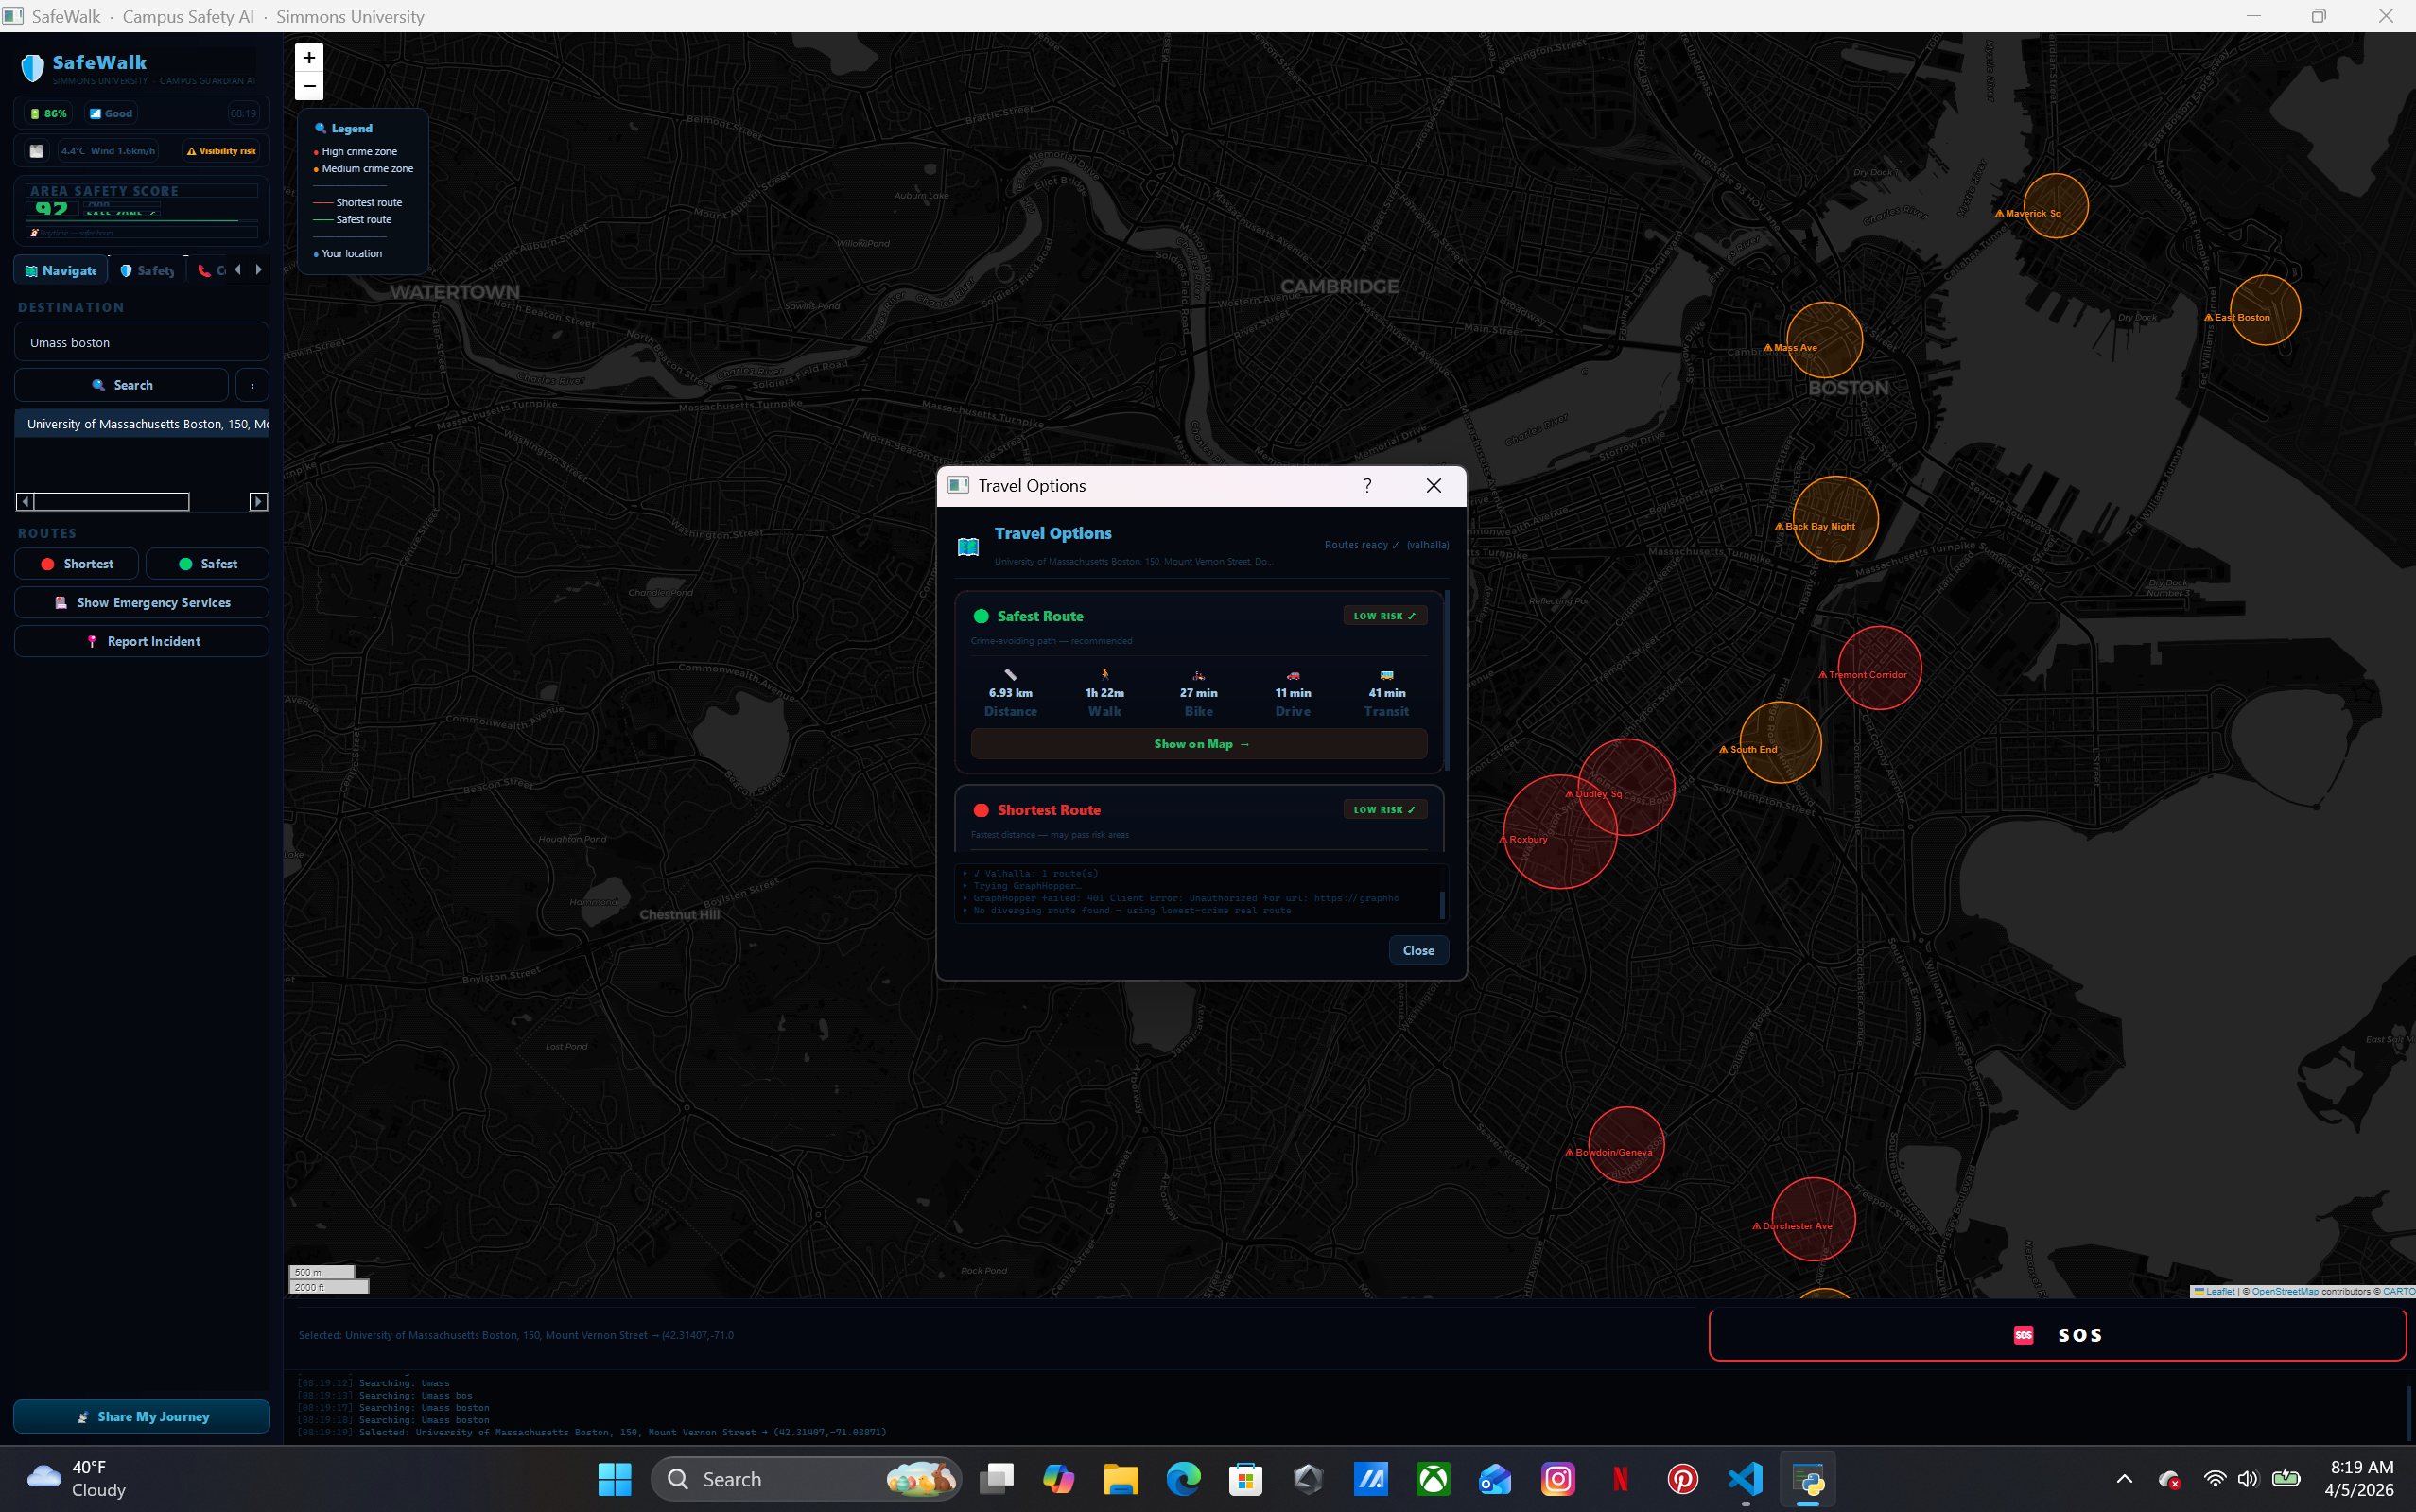Click Show on Map for Safest Route

pos(1199,744)
